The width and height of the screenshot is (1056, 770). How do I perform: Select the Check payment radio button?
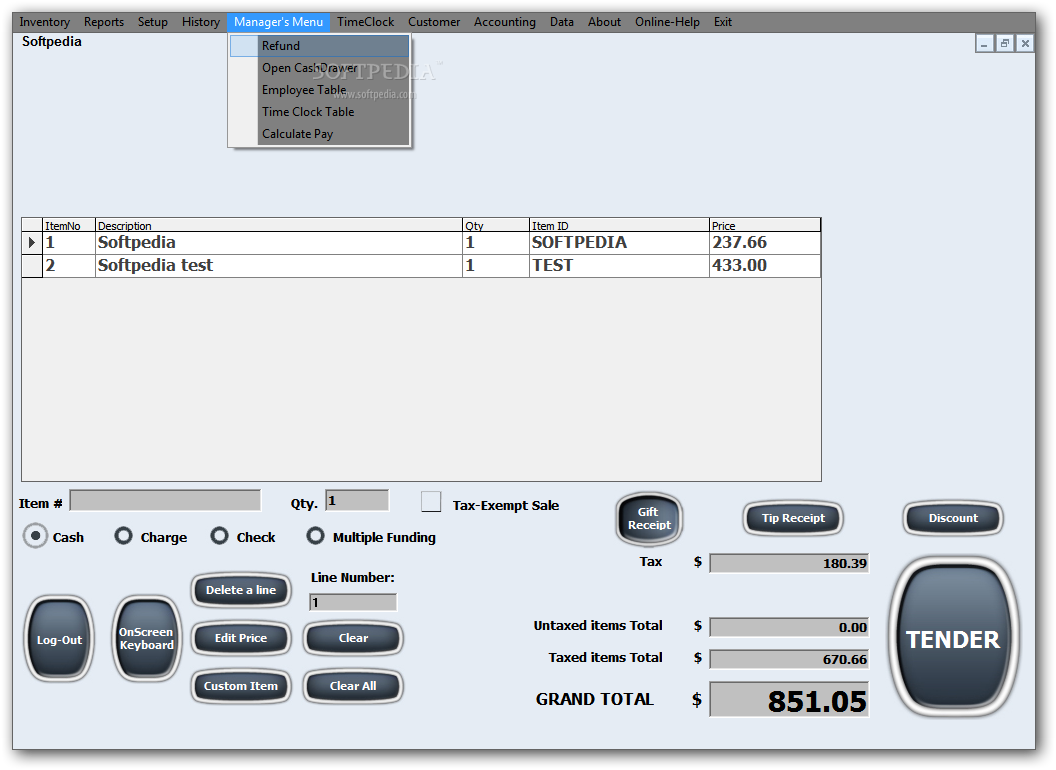tap(220, 536)
